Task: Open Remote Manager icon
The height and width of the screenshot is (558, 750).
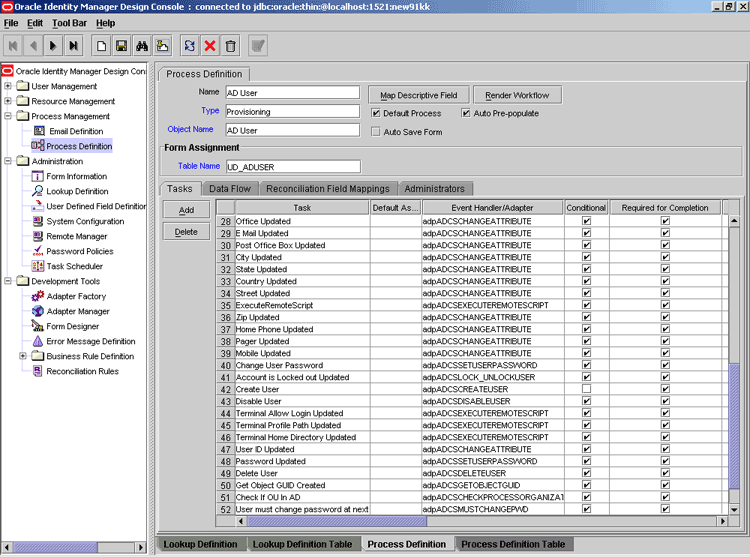Action: click(37, 236)
